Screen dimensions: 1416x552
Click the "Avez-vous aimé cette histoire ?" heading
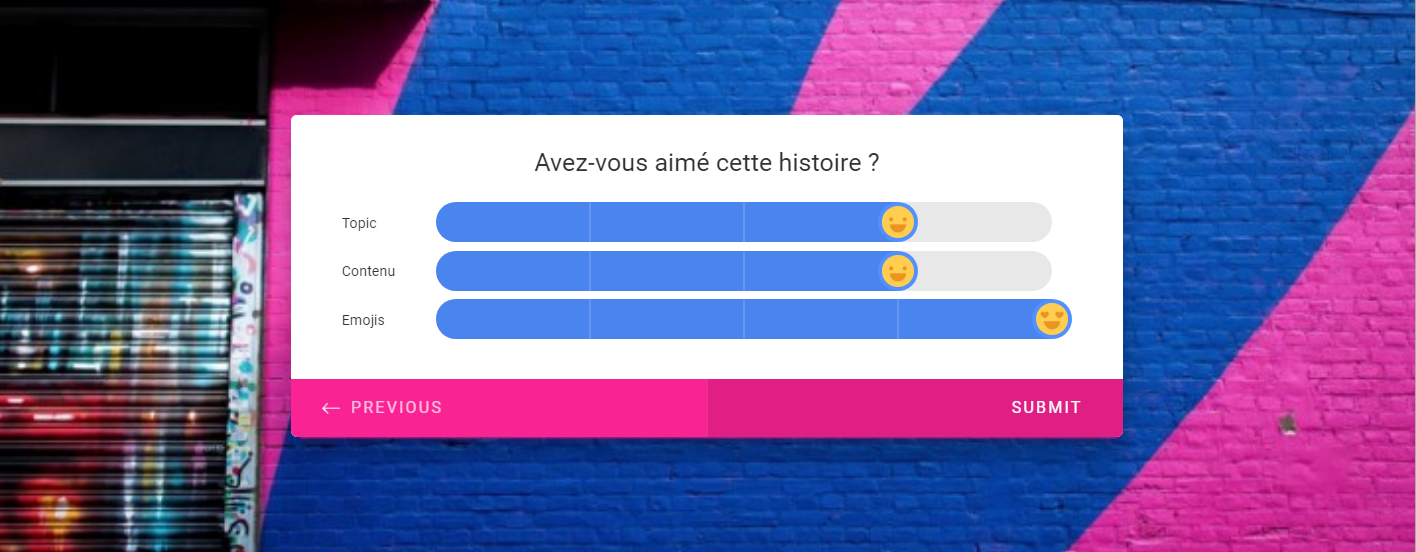pos(706,163)
